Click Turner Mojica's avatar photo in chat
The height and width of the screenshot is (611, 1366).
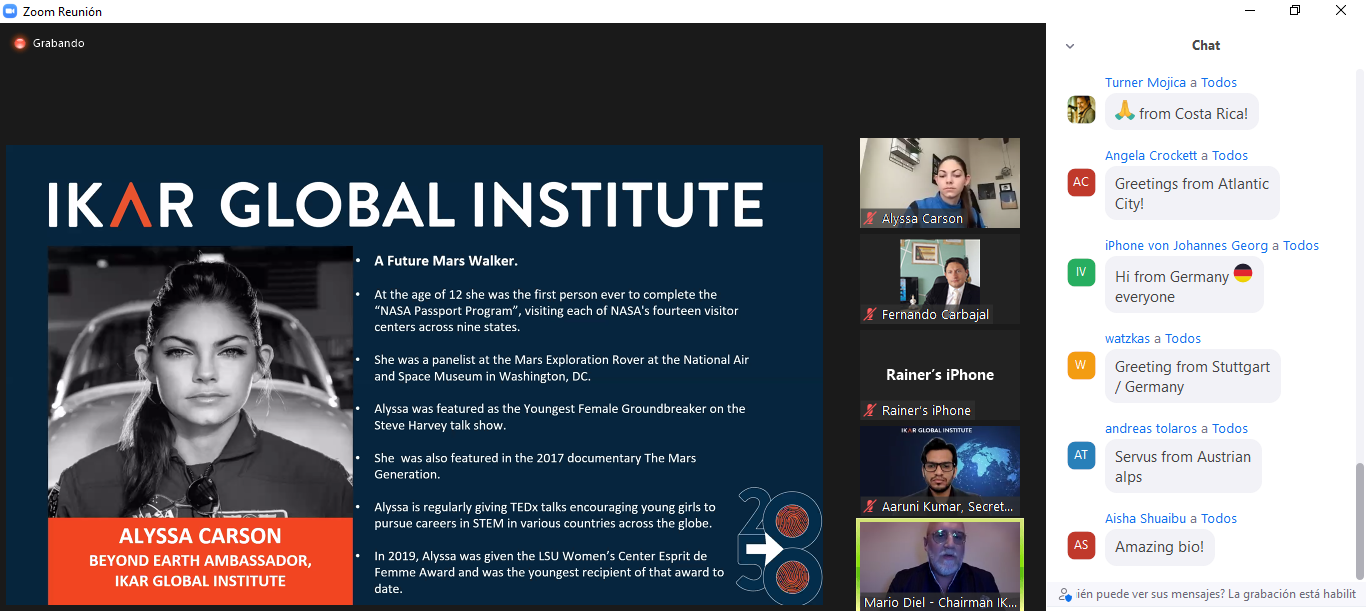pos(1081,109)
